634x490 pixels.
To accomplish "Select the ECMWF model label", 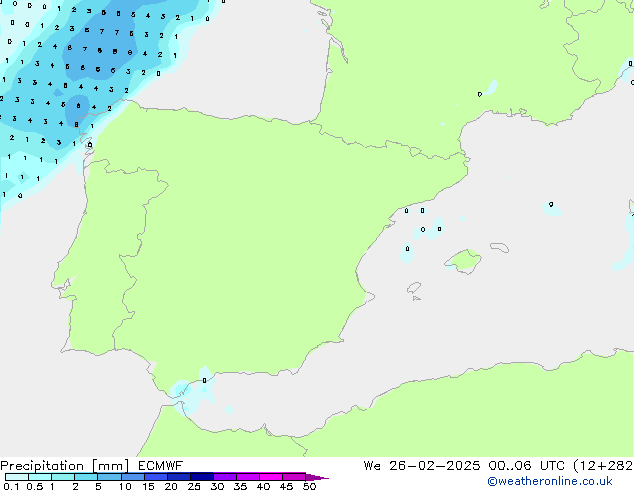I will tap(161, 466).
